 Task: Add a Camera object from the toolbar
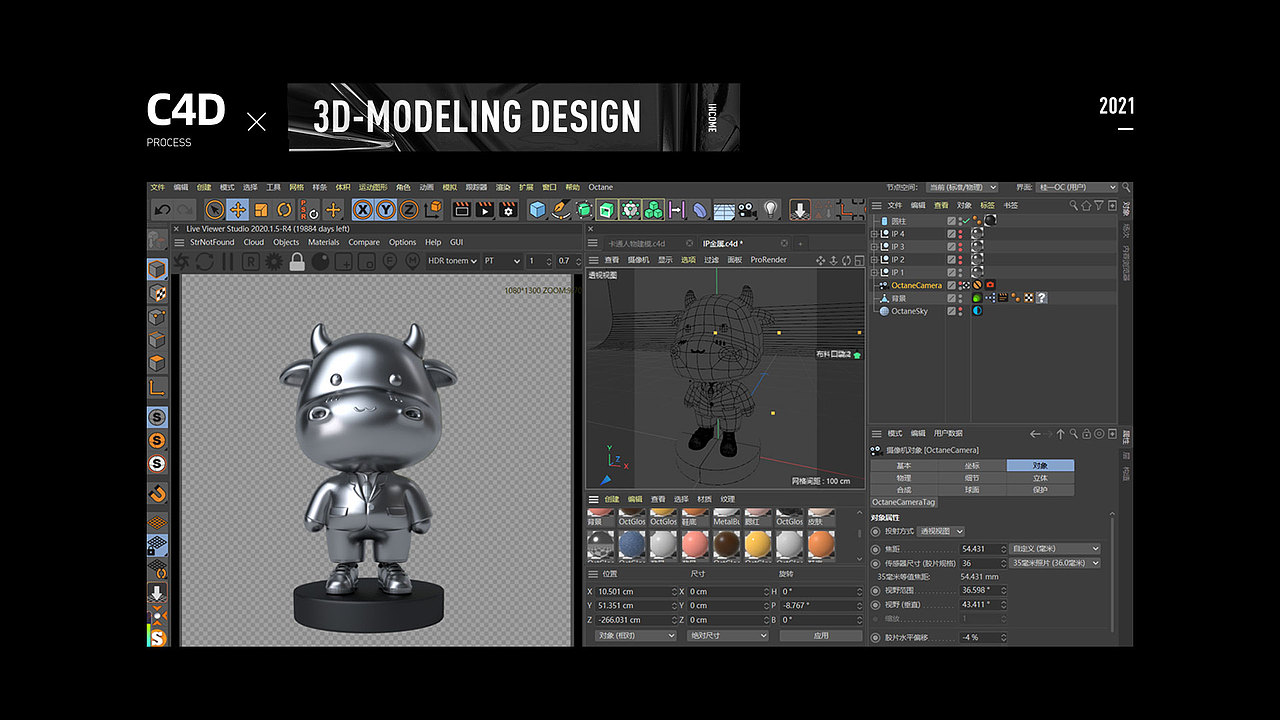[747, 210]
